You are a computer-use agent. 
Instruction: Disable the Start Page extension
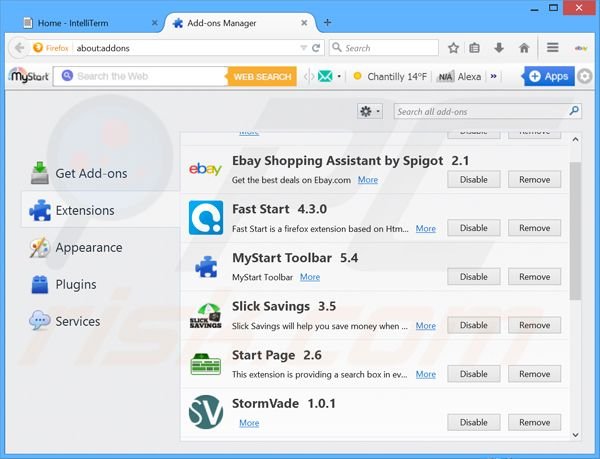474,374
